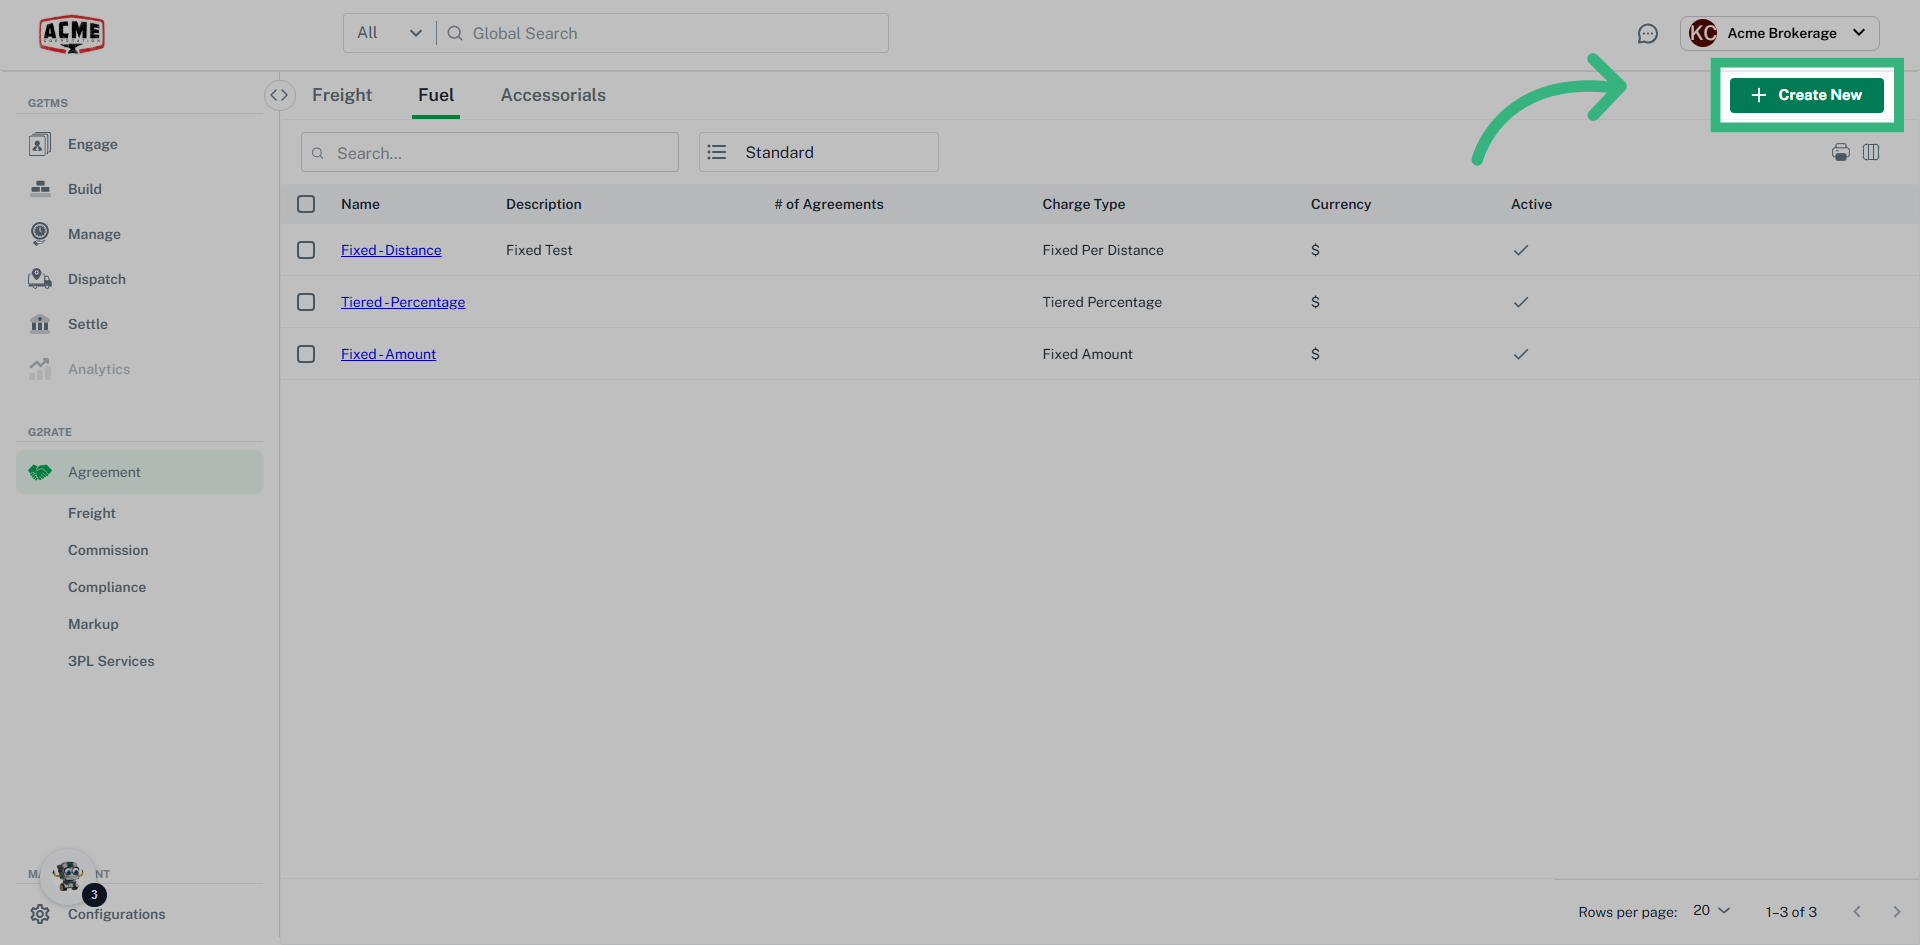Click the Active checkmark for Fixed-Distance
This screenshot has width=1920, height=945.
pos(1521,250)
